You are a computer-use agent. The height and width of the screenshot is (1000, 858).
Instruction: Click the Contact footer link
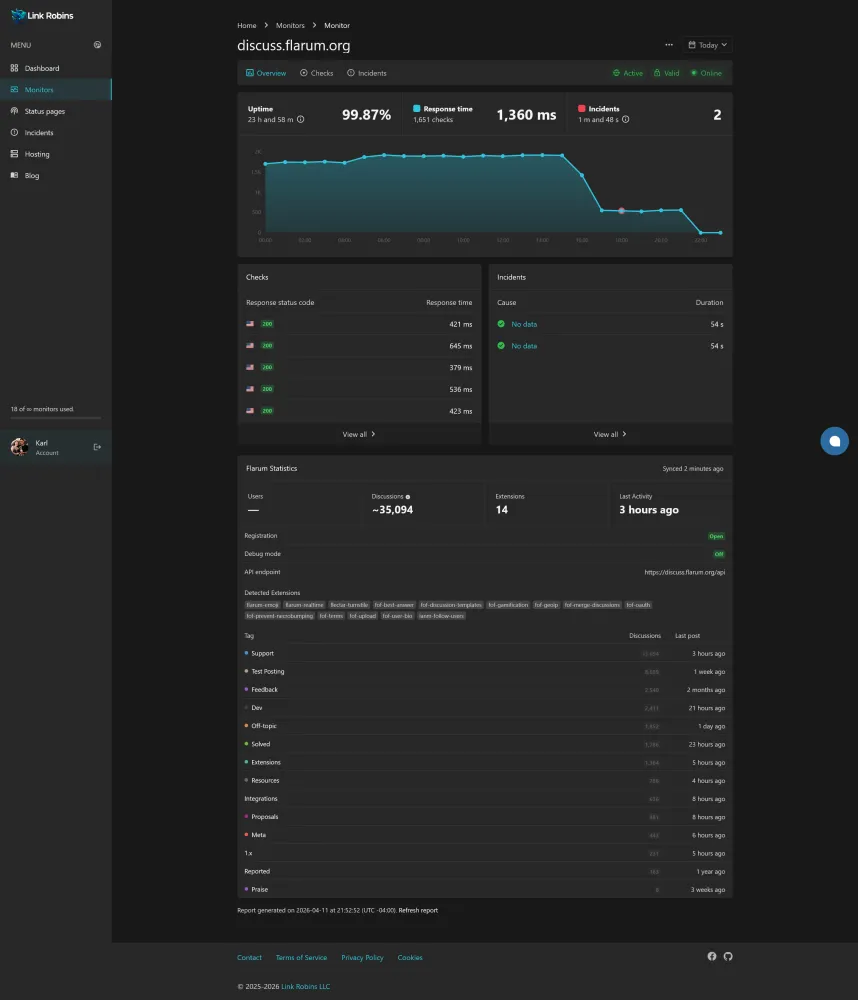tap(249, 958)
